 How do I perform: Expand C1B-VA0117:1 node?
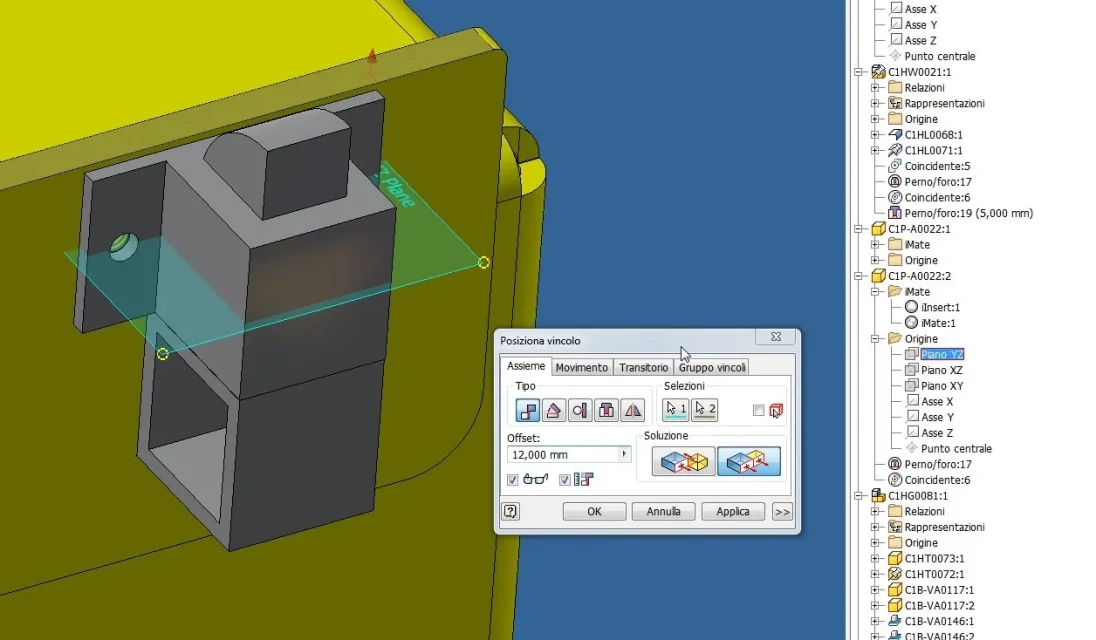point(875,590)
